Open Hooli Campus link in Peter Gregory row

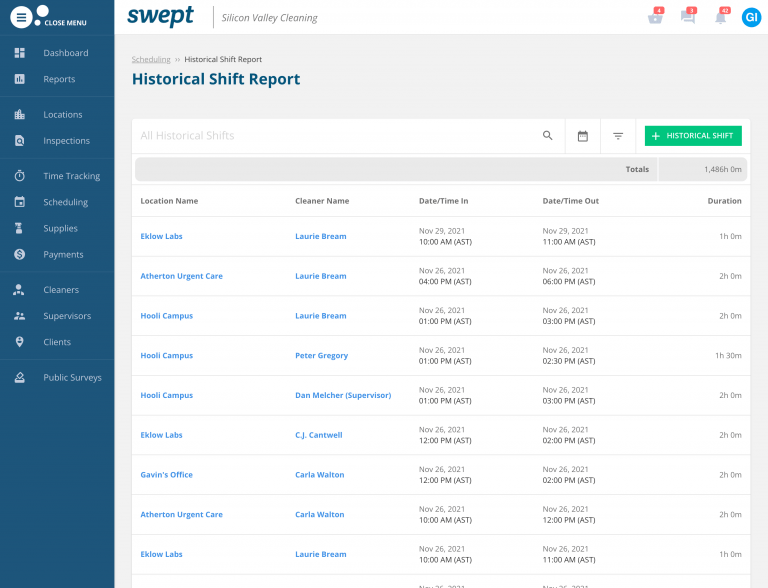167,355
